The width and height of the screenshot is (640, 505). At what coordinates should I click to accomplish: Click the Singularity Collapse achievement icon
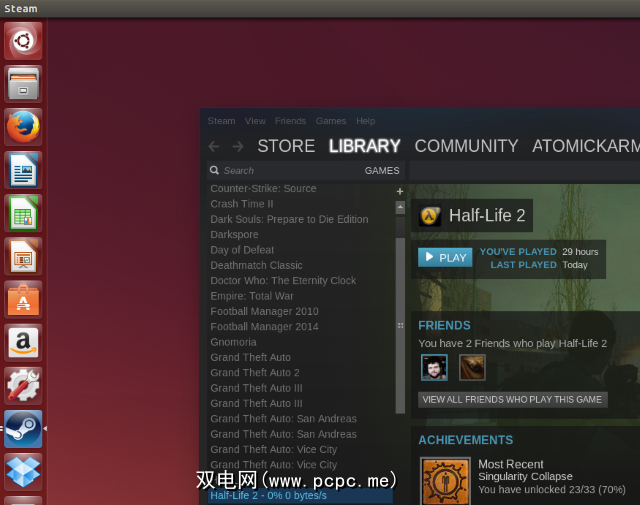pos(445,481)
